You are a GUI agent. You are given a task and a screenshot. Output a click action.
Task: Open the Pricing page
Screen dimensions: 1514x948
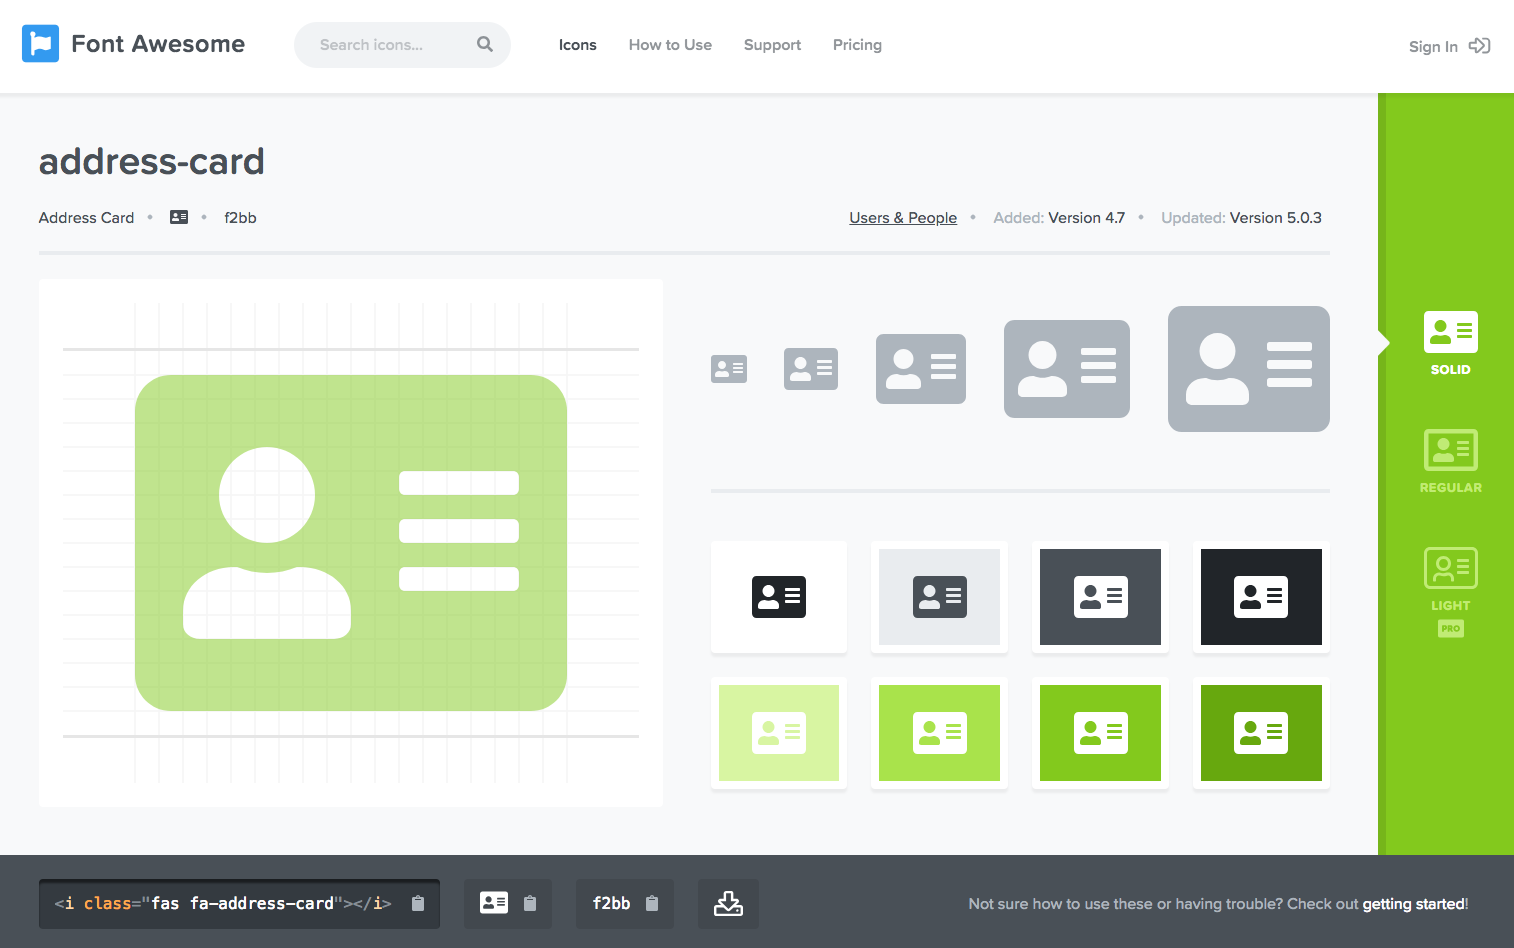click(857, 45)
